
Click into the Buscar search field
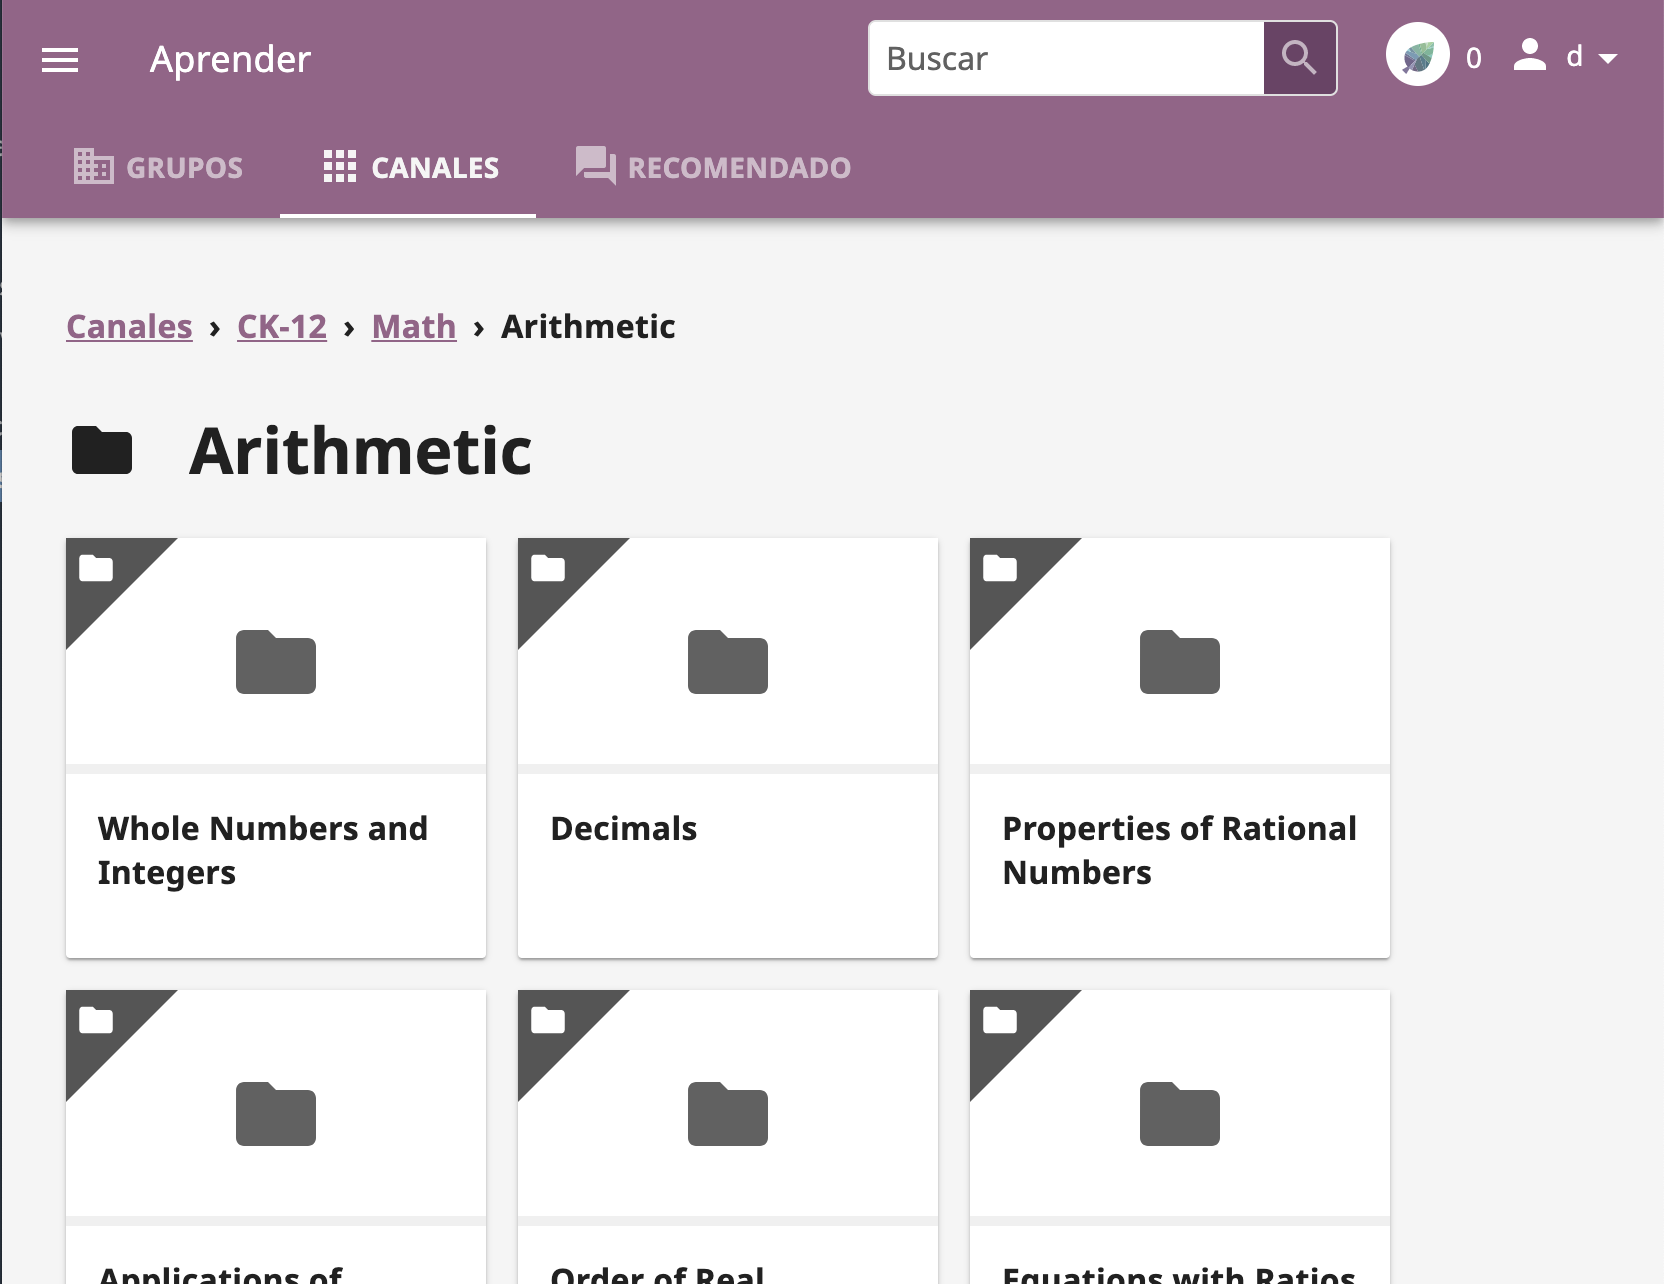(x=1066, y=58)
